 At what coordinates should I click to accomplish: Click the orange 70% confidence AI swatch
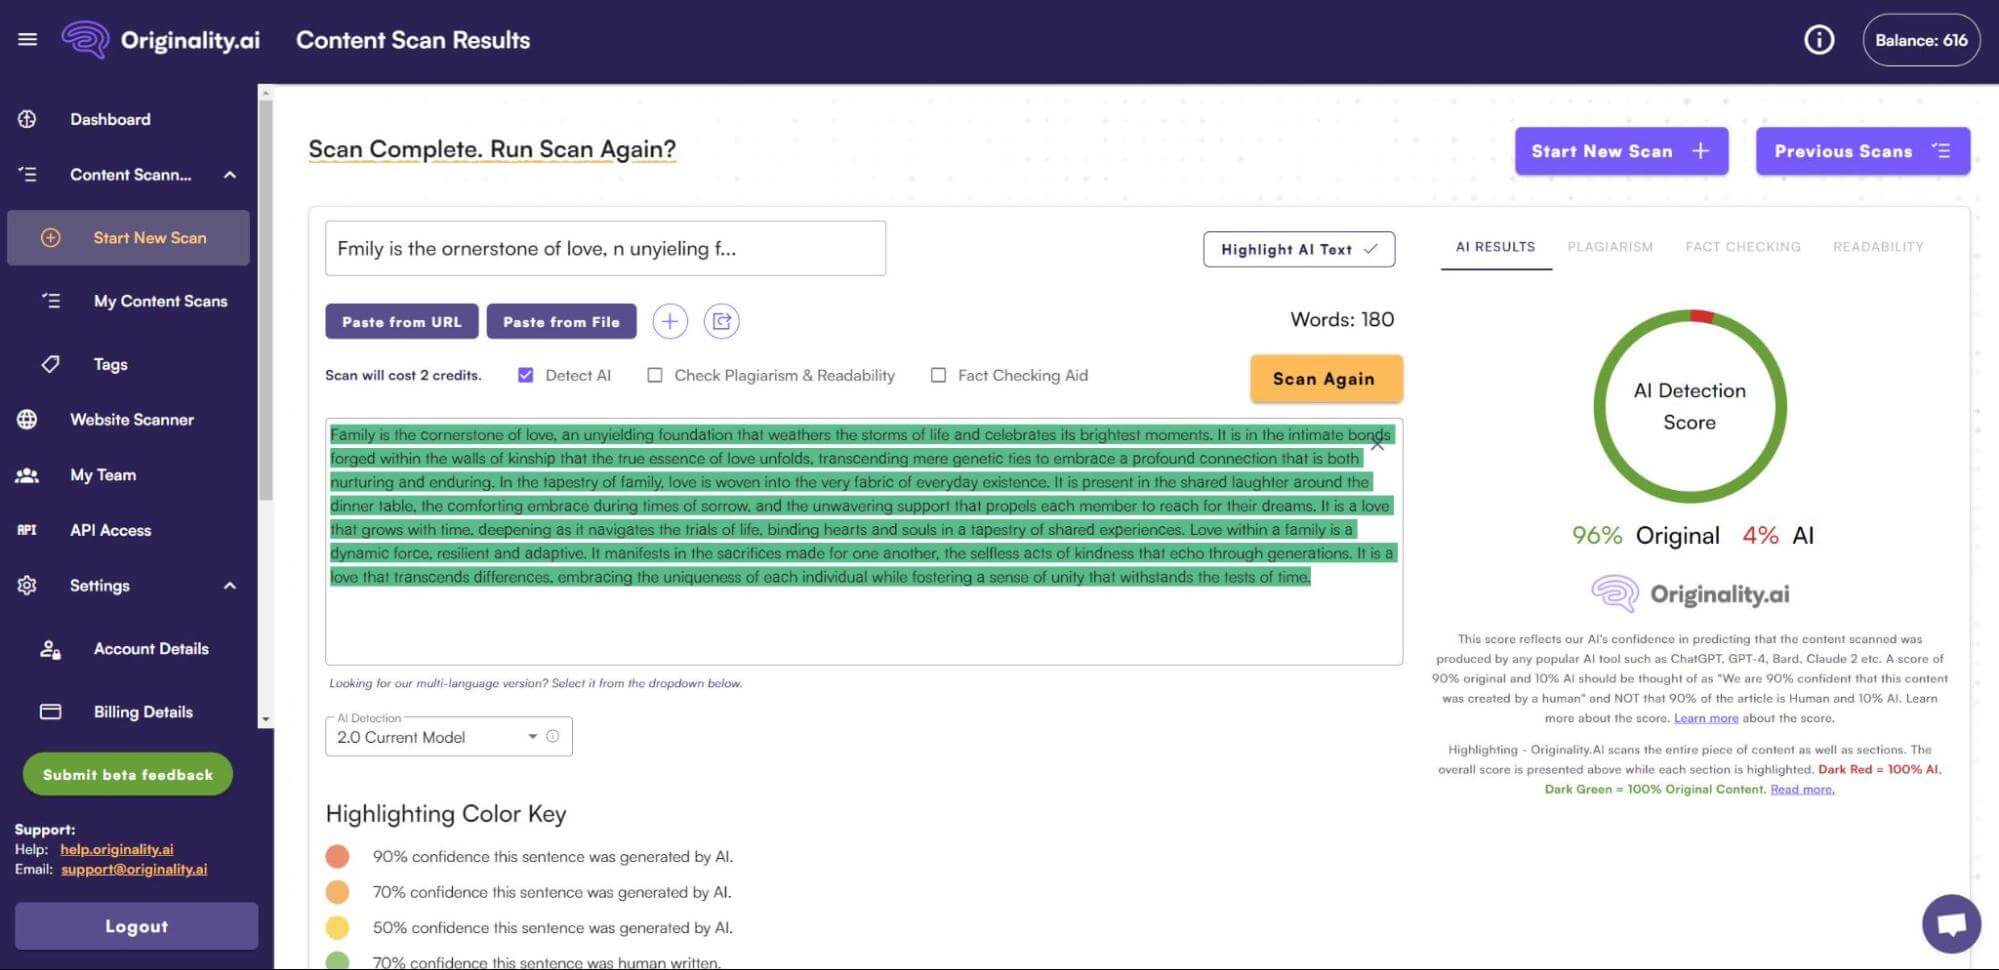pyautogui.click(x=338, y=892)
